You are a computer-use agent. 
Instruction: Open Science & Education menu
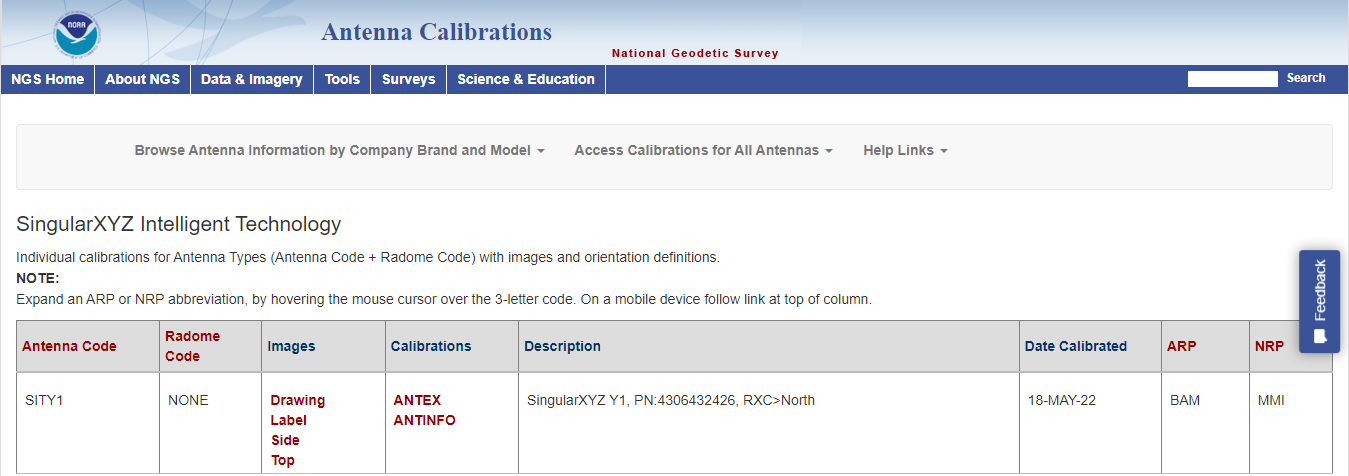526,79
